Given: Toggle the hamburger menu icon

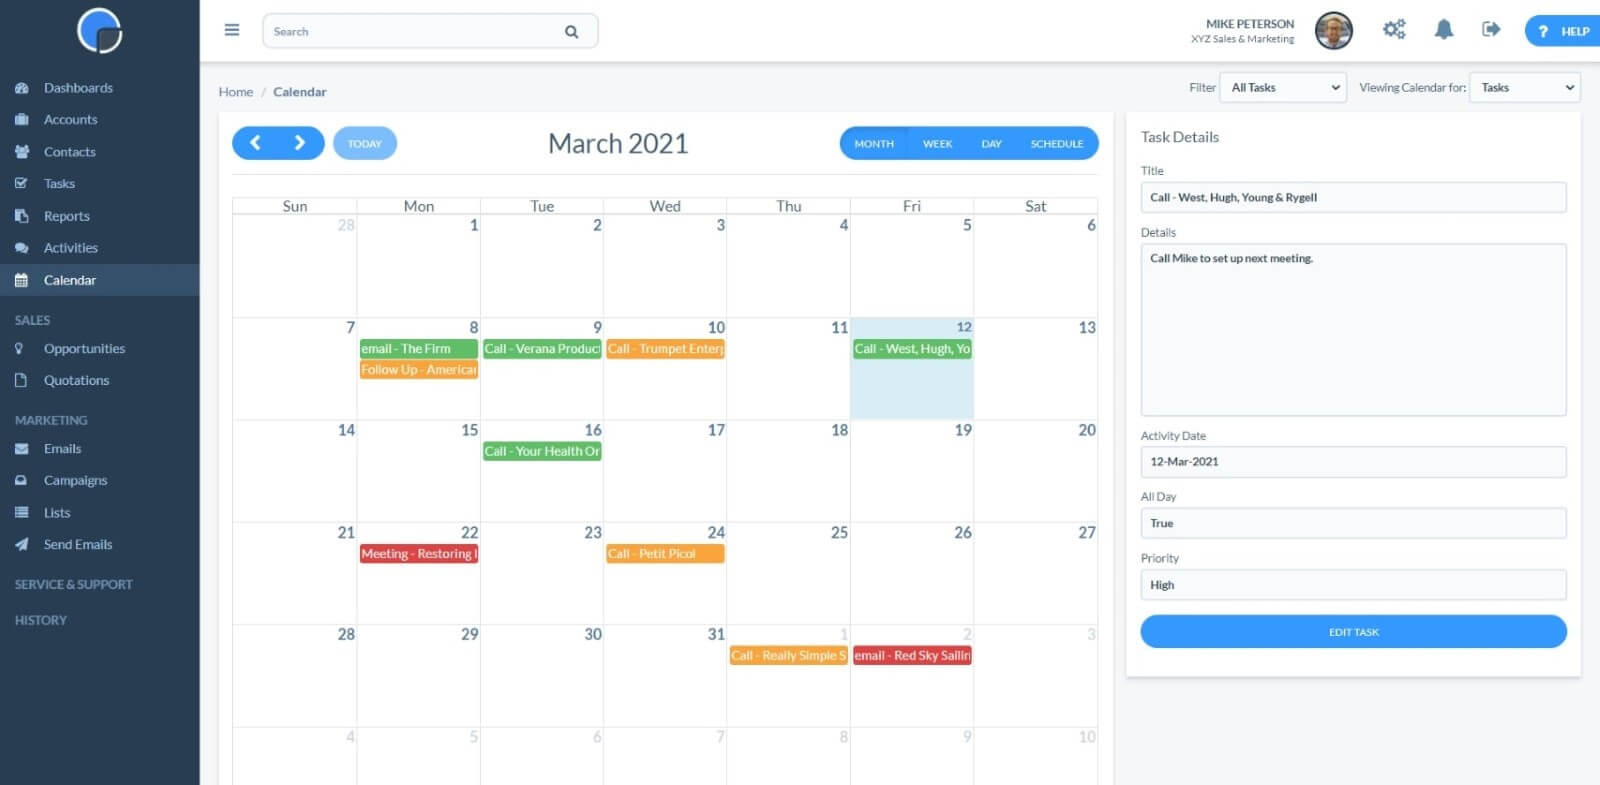Looking at the screenshot, I should click(x=232, y=30).
